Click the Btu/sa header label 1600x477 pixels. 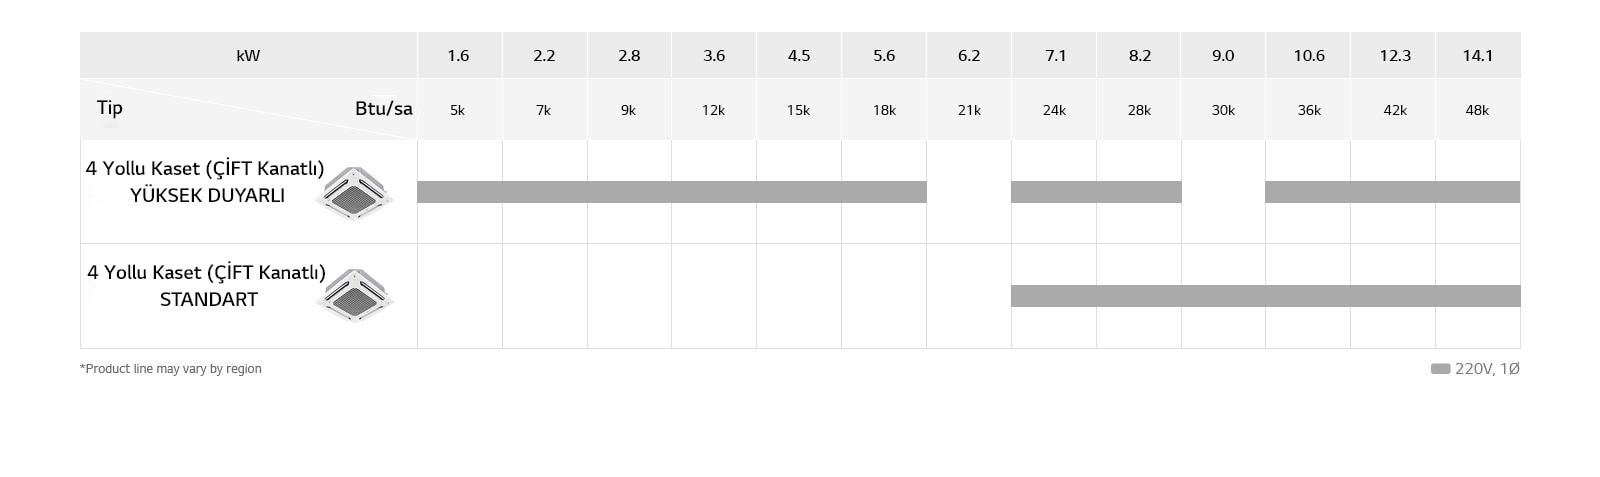383,108
